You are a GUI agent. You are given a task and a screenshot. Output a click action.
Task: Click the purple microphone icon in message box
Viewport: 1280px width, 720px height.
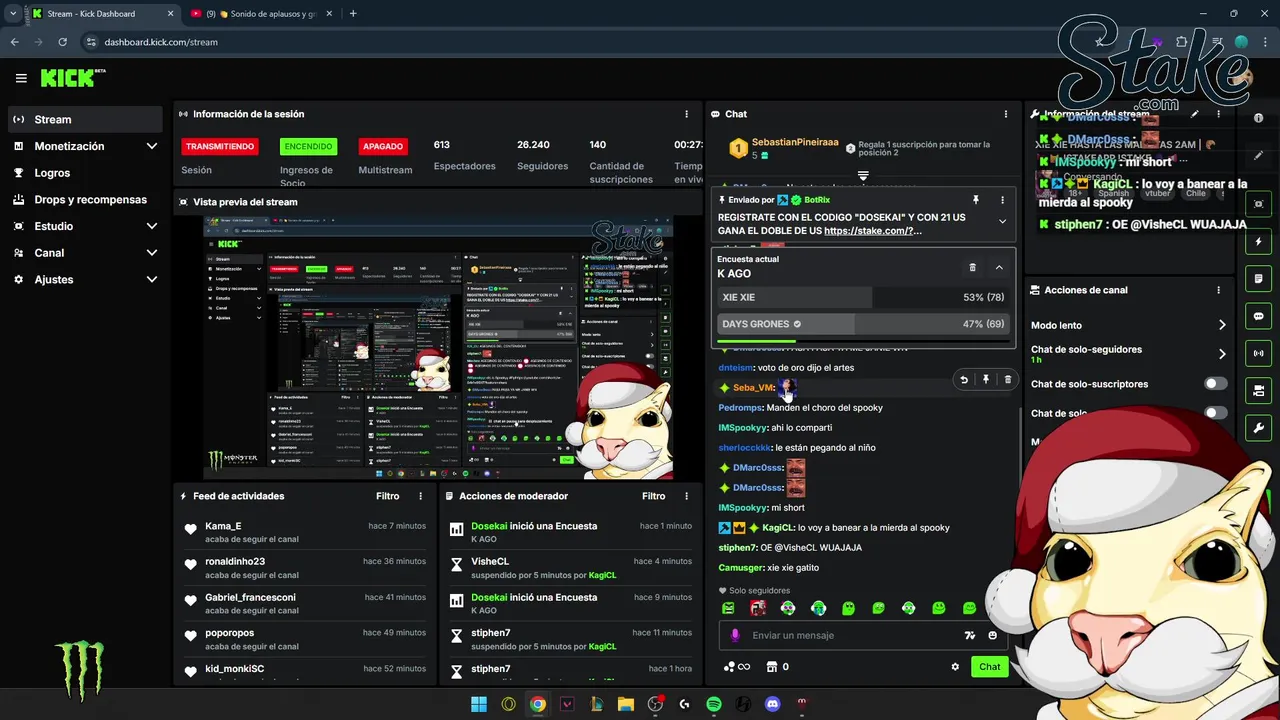tap(735, 635)
